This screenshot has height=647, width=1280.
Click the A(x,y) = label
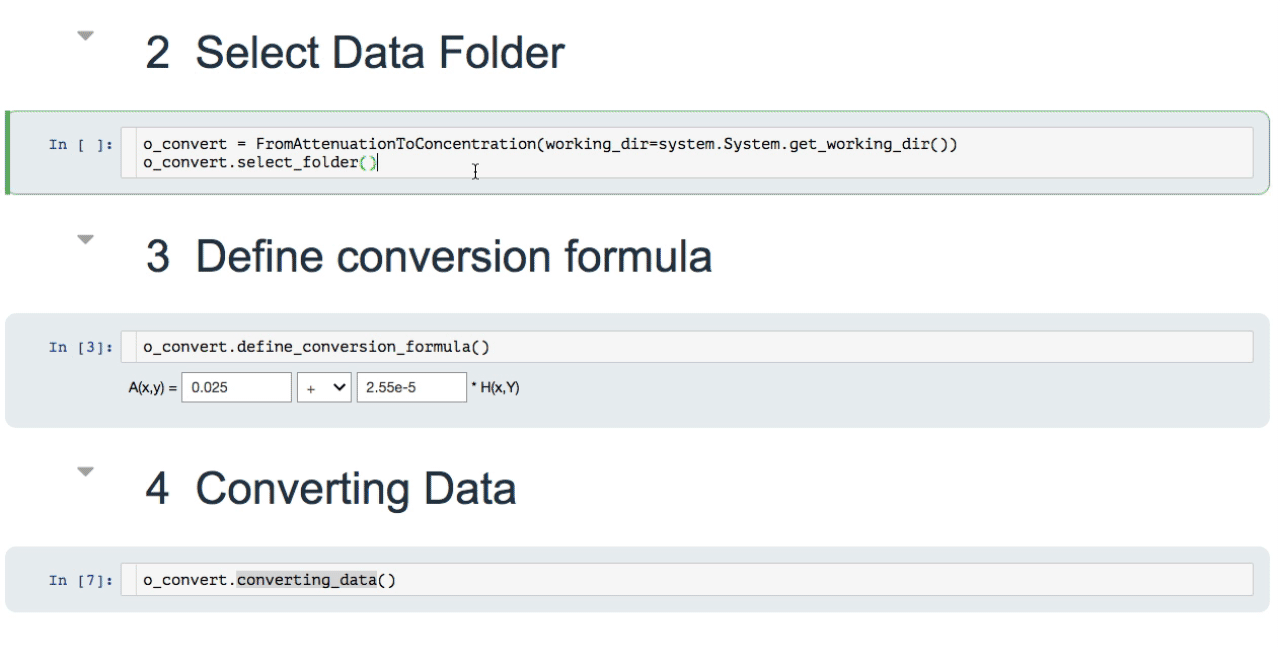tap(152, 387)
